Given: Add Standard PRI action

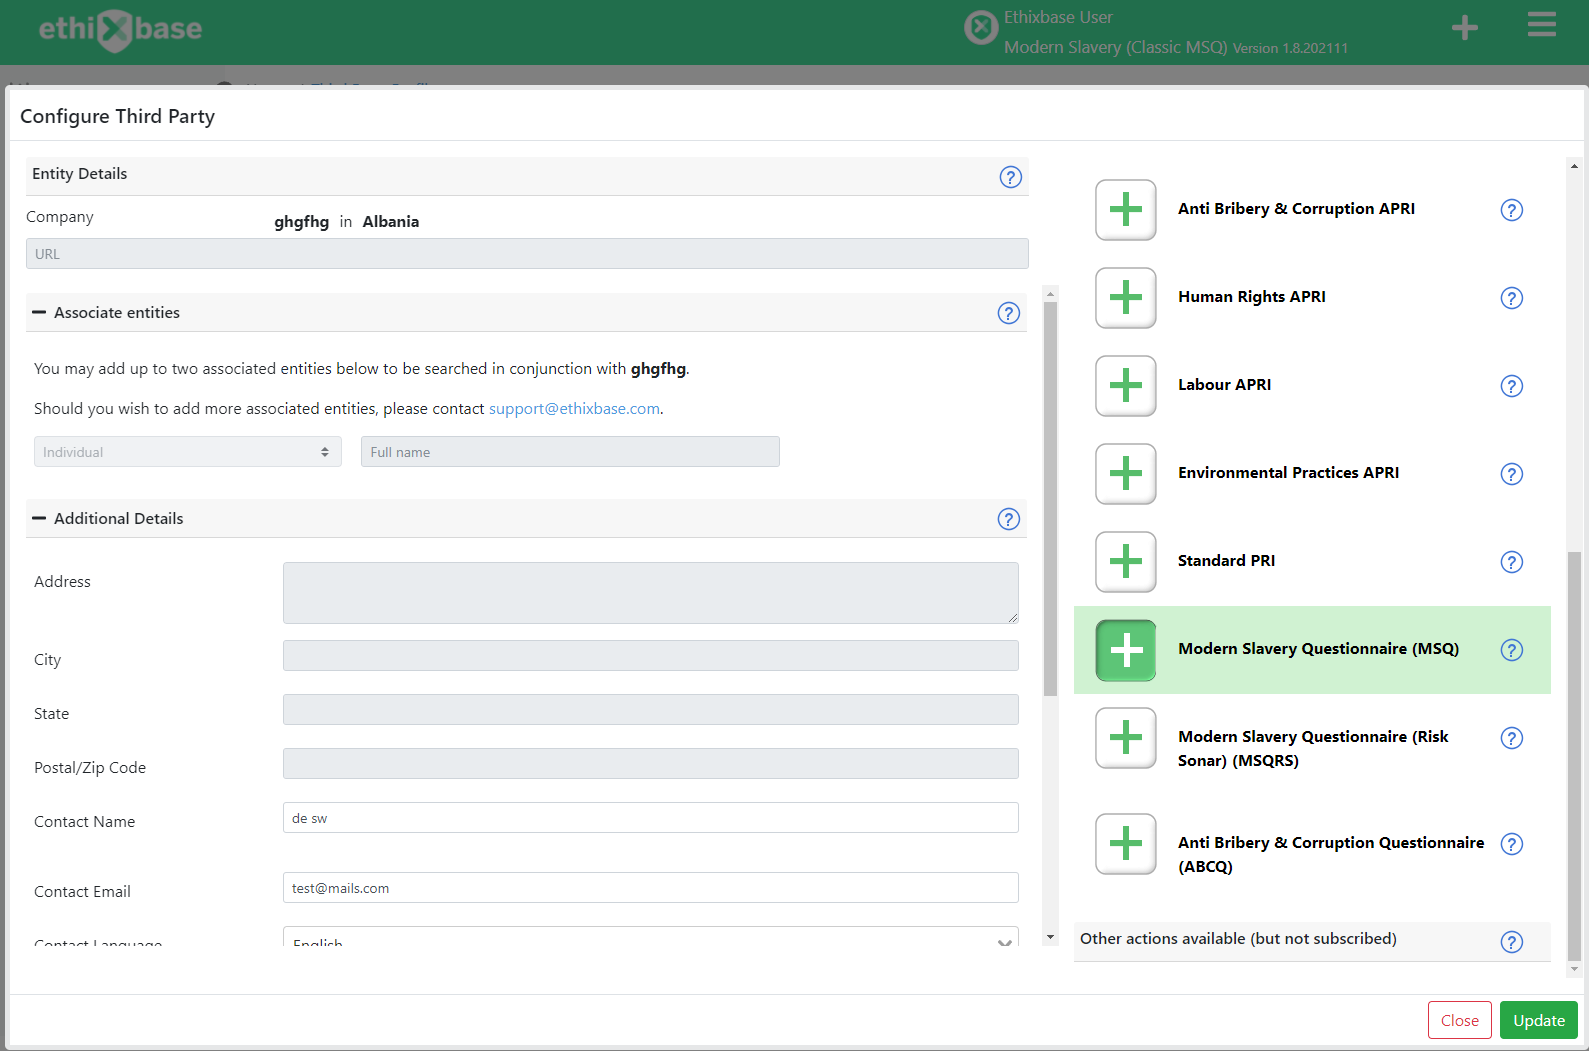Looking at the screenshot, I should pos(1126,562).
